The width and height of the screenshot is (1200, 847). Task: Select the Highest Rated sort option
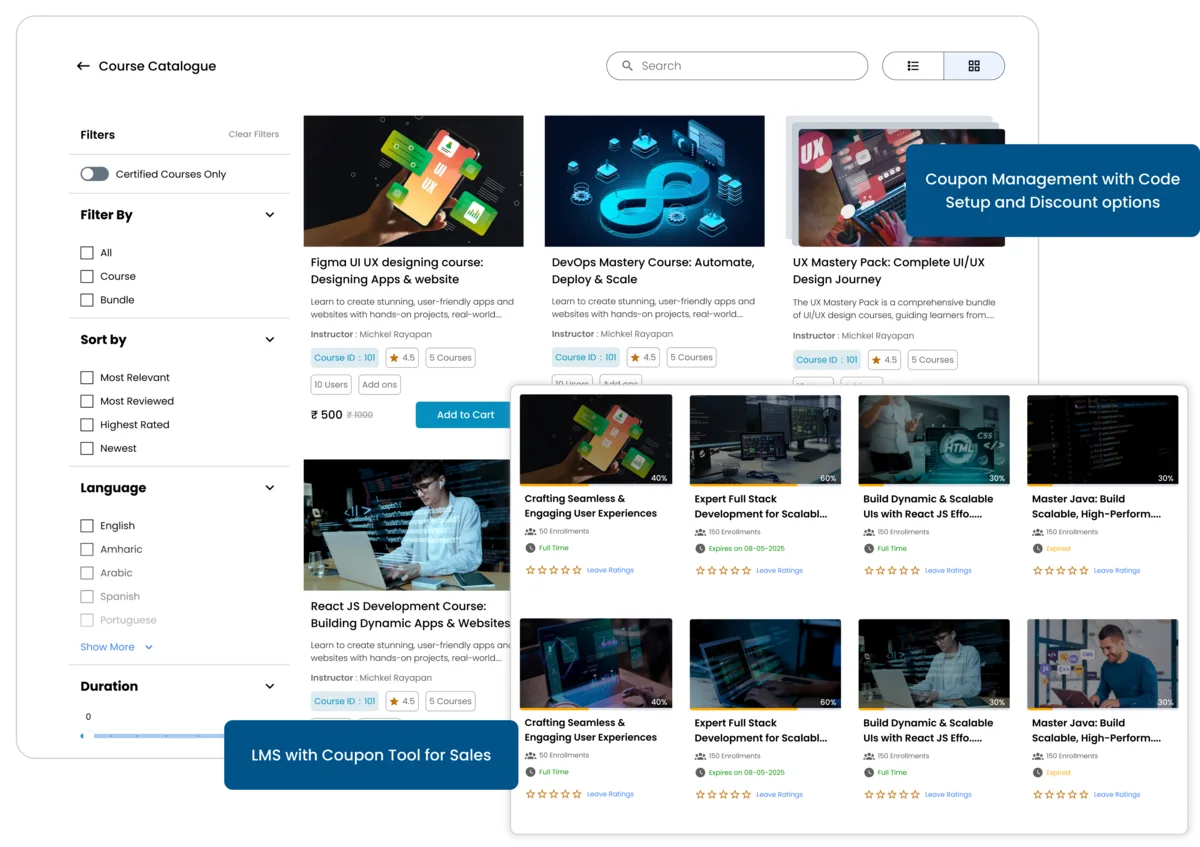click(87, 424)
